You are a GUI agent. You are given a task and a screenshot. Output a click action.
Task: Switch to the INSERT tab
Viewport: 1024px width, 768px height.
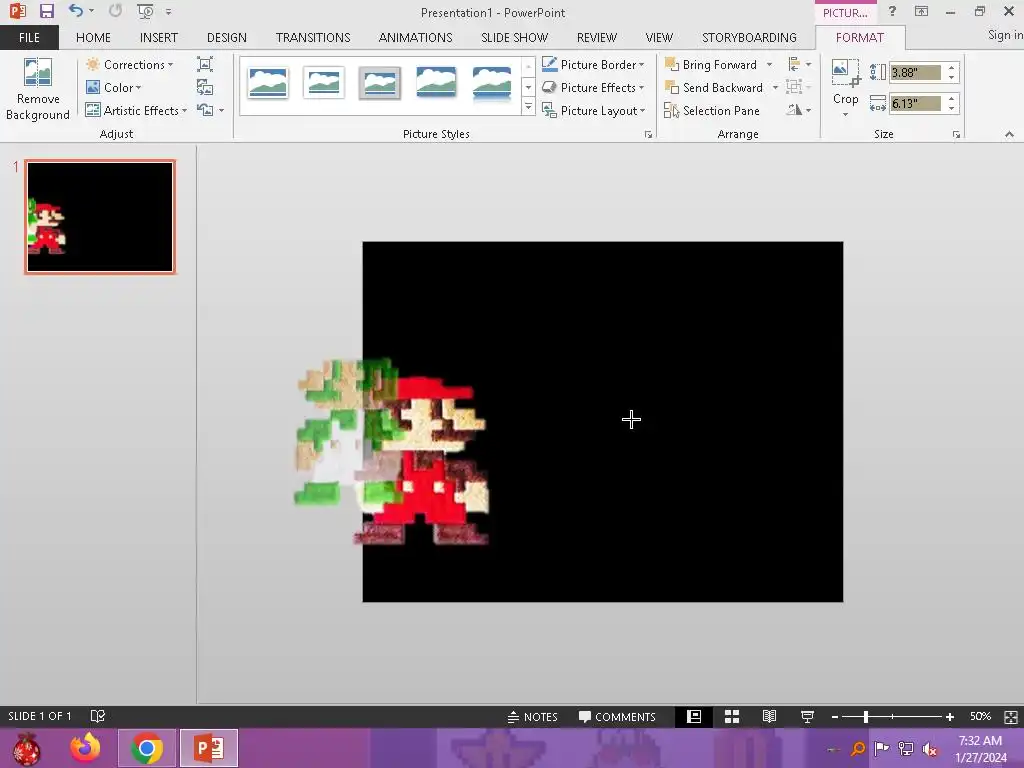159,38
